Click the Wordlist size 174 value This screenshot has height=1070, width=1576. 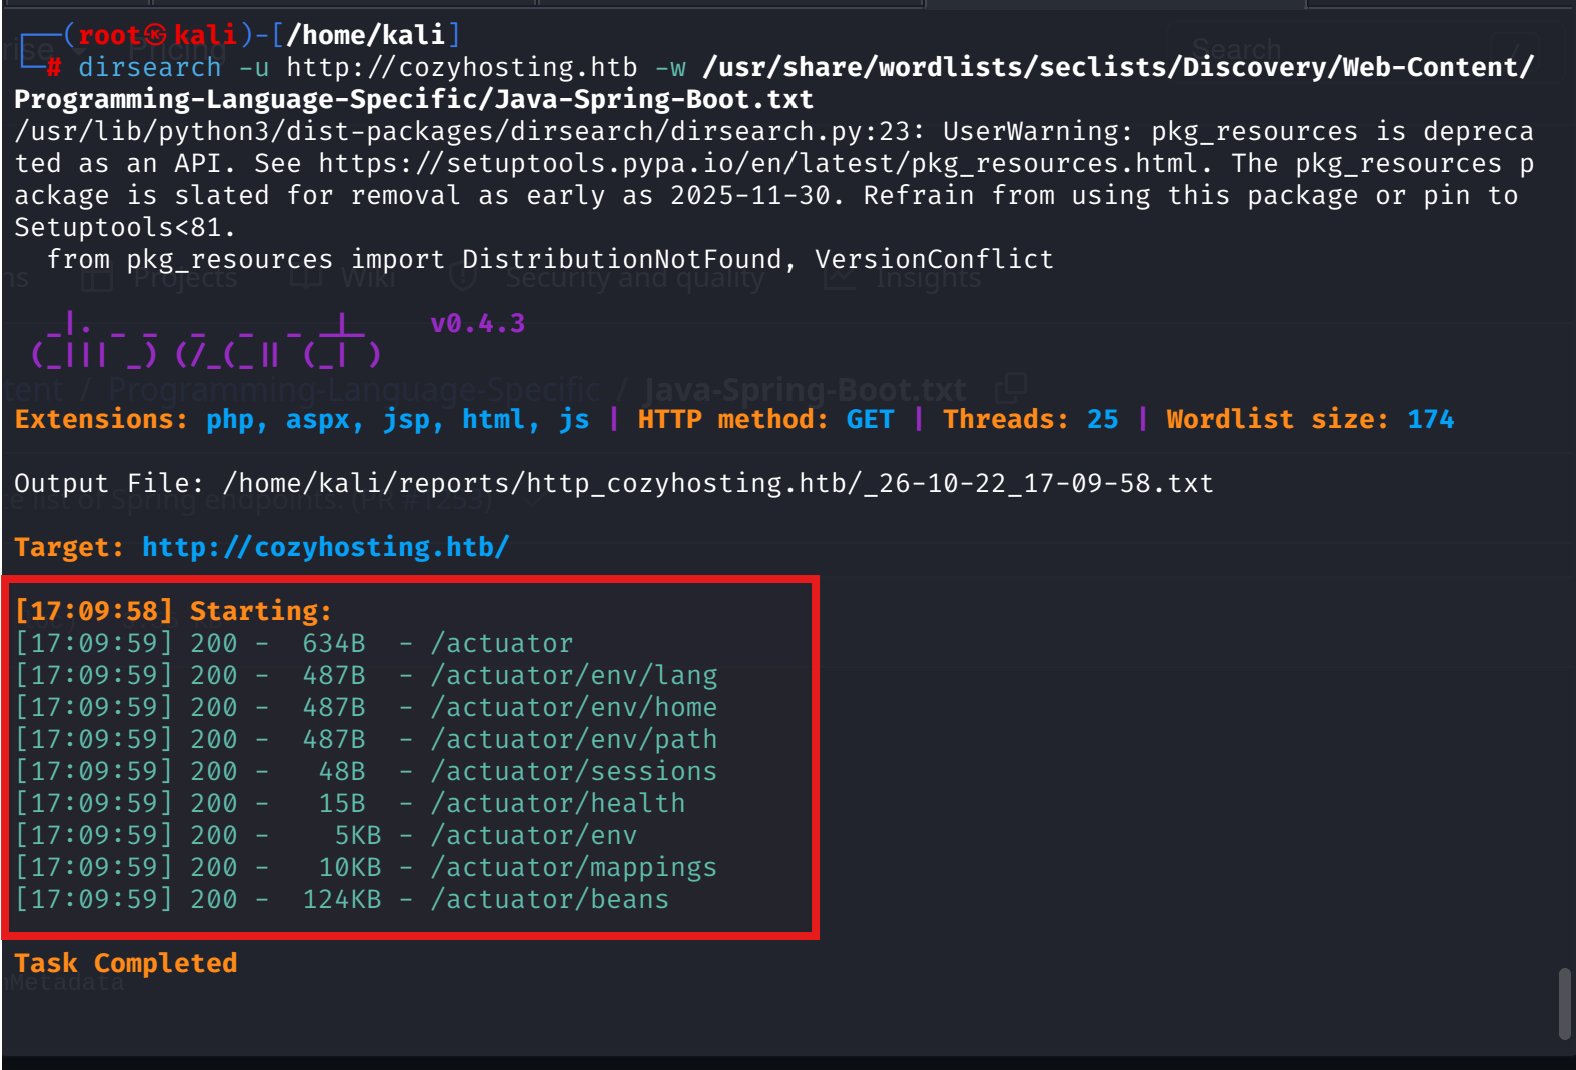[x=1430, y=419]
